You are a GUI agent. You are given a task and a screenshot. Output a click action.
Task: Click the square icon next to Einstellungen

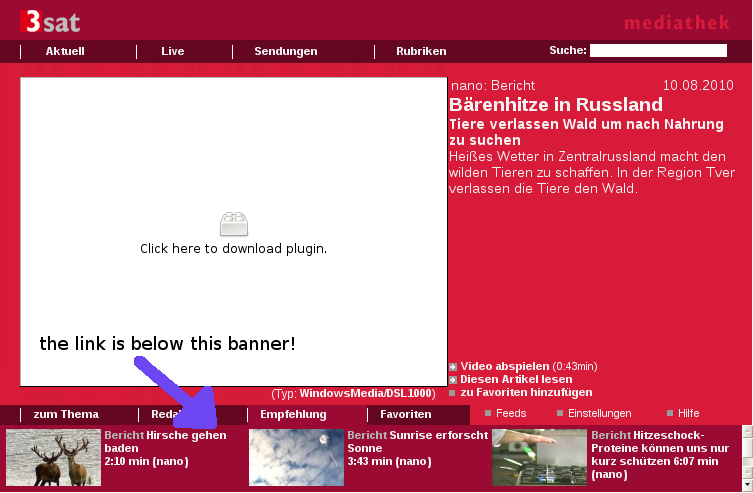(x=560, y=413)
